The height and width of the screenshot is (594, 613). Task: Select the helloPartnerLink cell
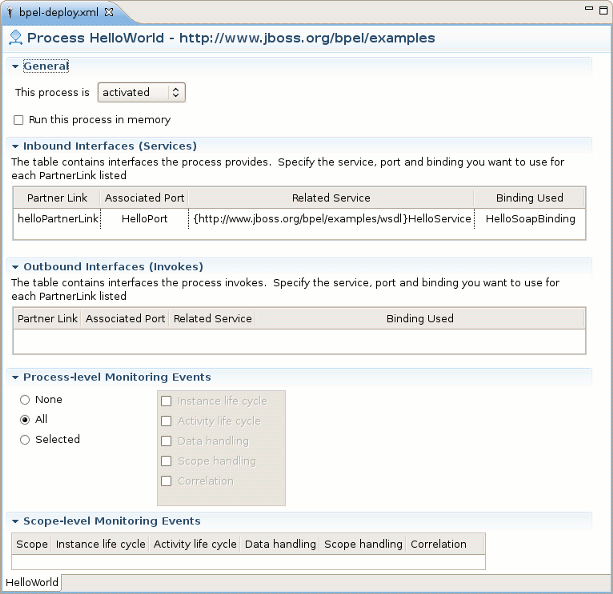tap(57, 219)
